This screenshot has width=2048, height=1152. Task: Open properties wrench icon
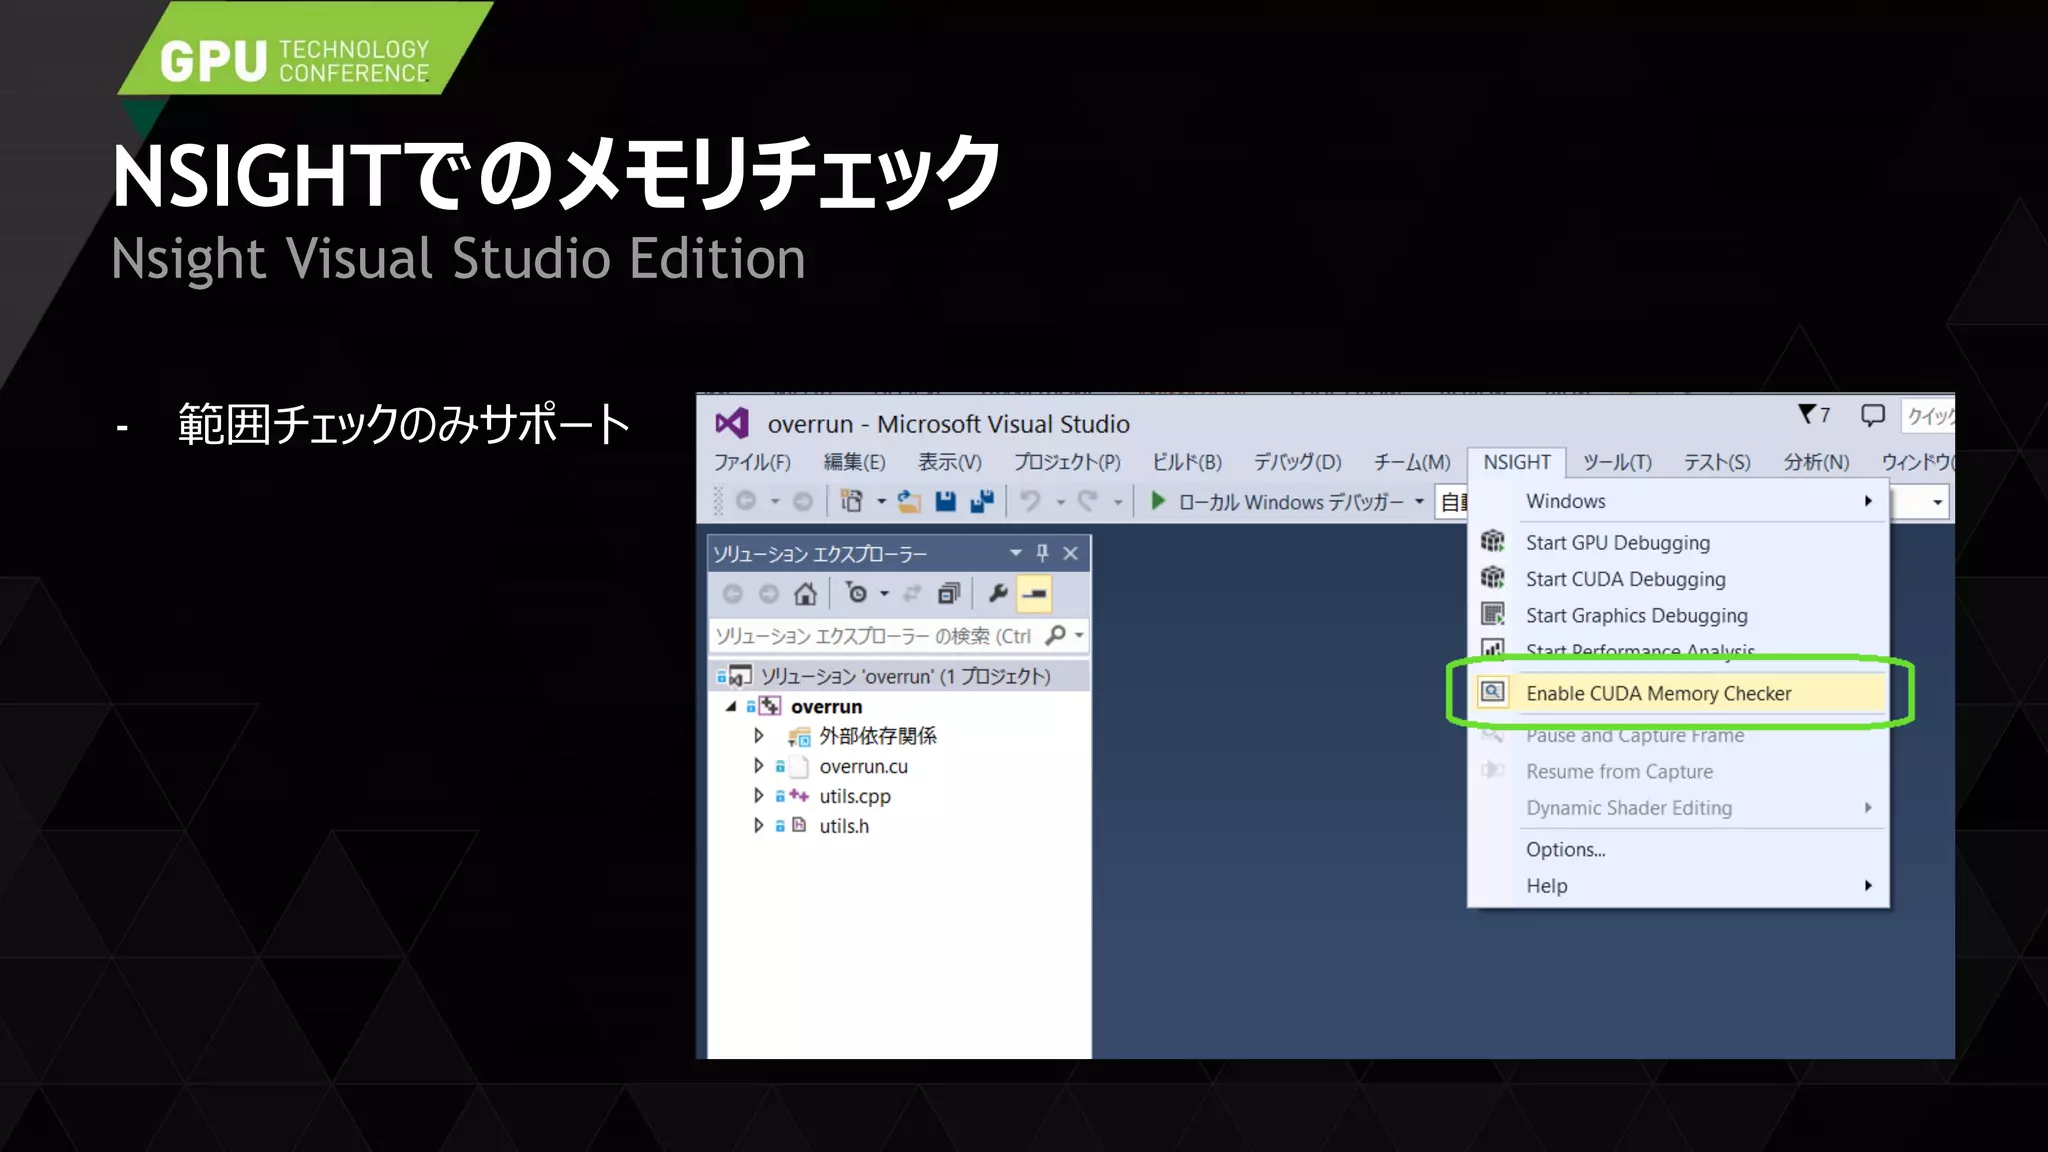[997, 594]
